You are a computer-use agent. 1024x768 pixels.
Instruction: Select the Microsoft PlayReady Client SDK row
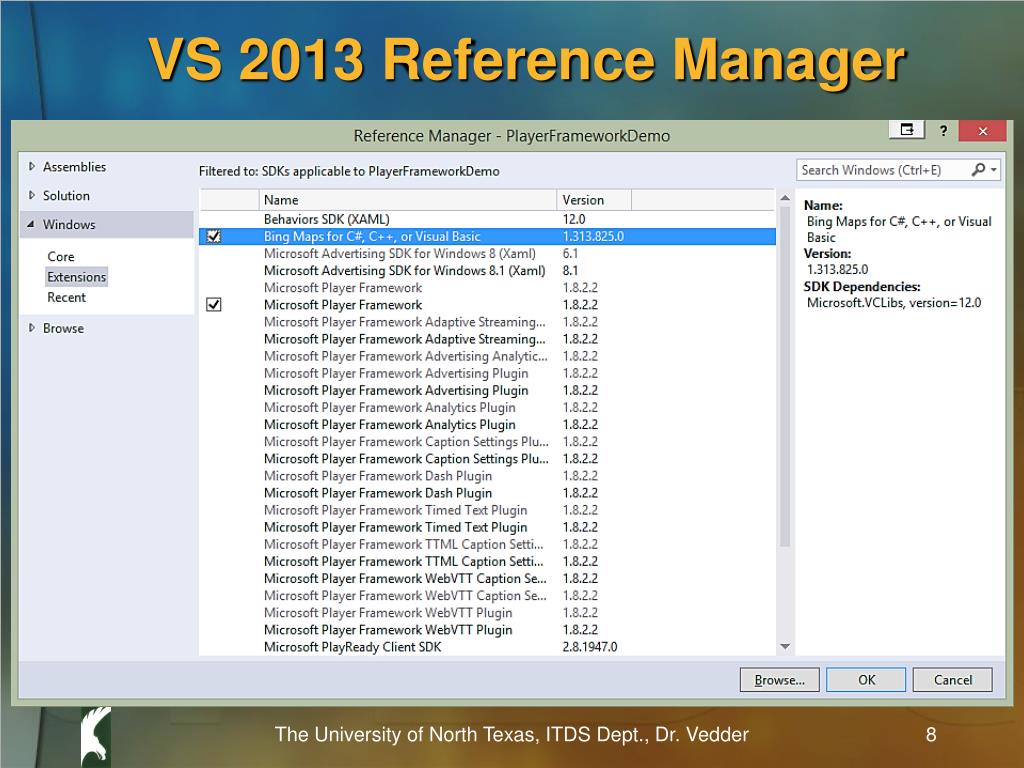click(487, 647)
